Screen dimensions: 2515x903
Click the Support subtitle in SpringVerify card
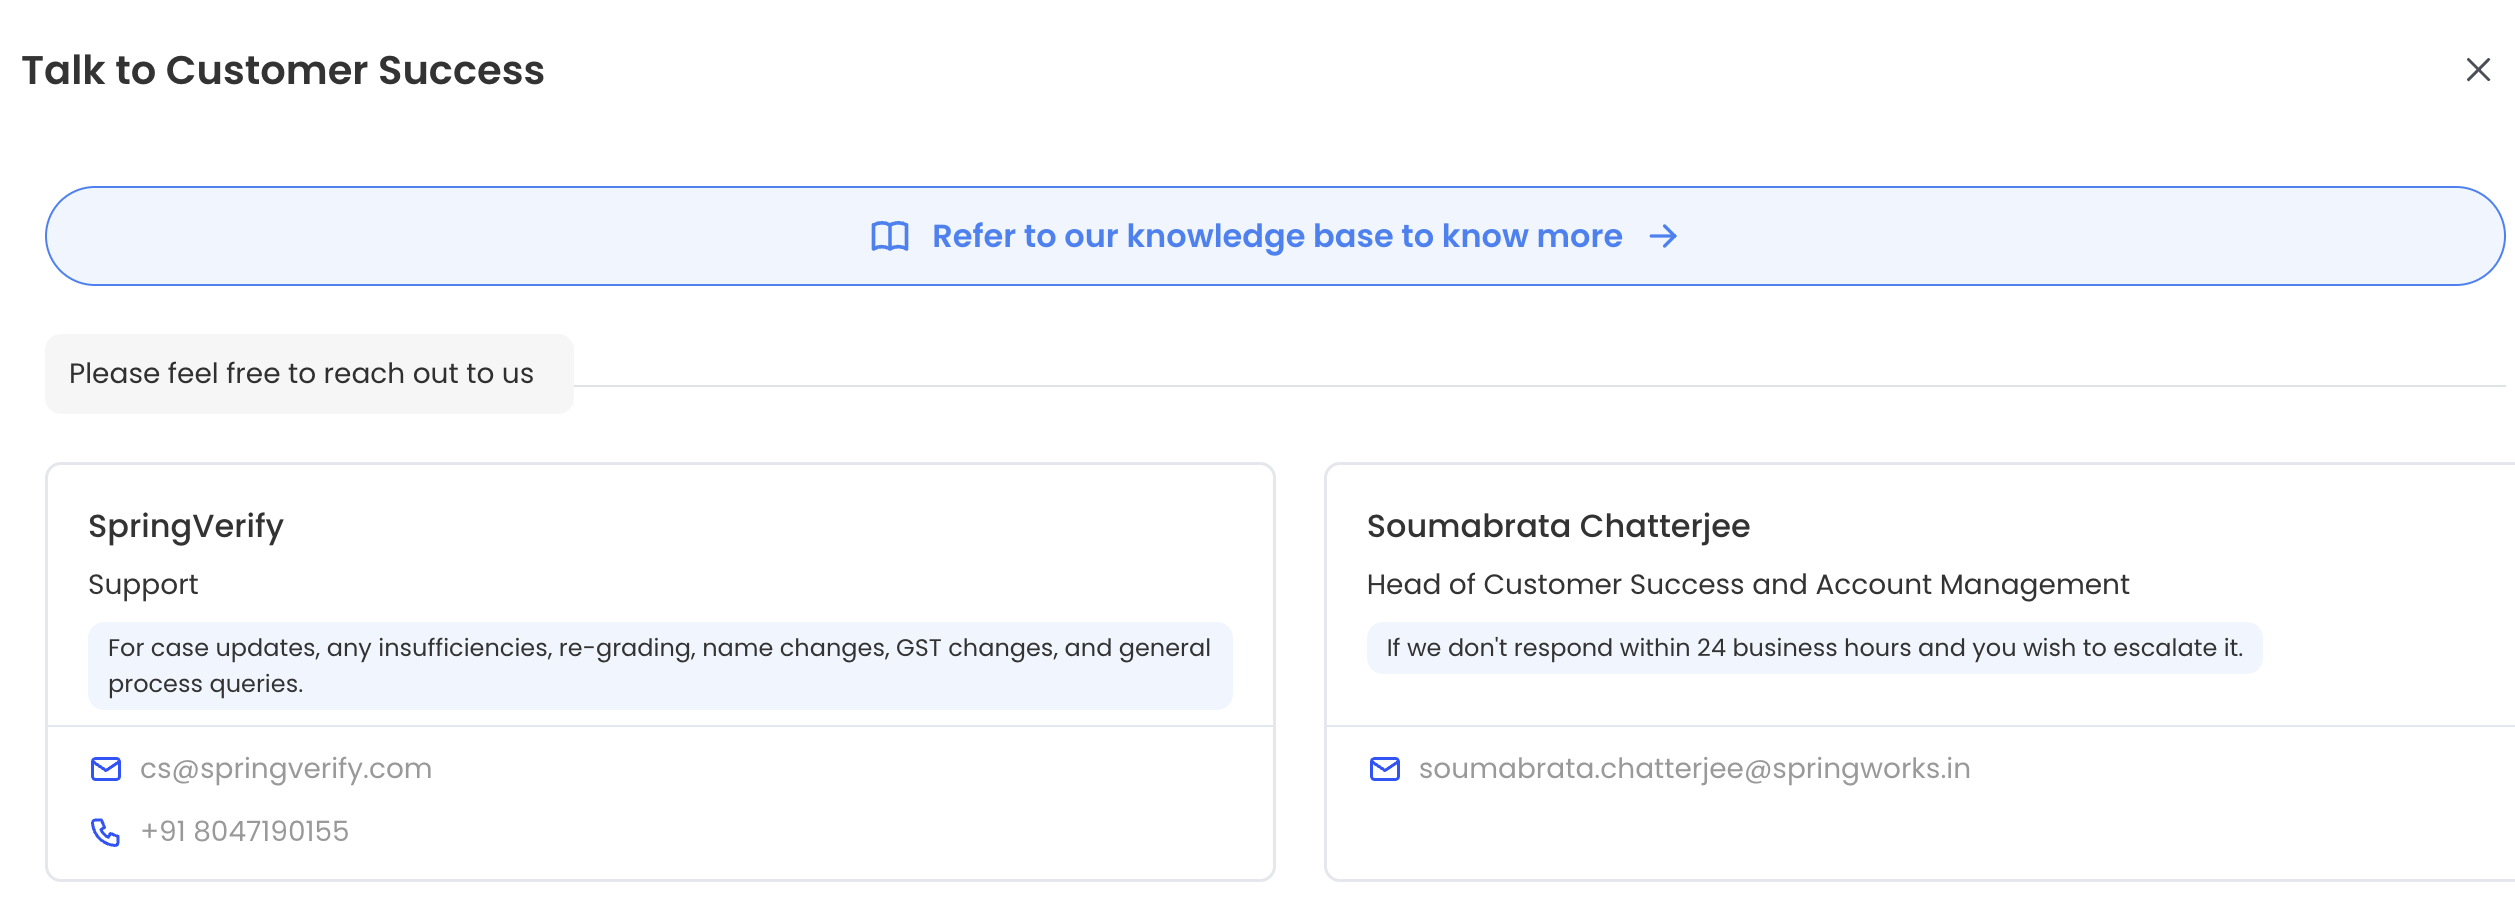point(143,585)
